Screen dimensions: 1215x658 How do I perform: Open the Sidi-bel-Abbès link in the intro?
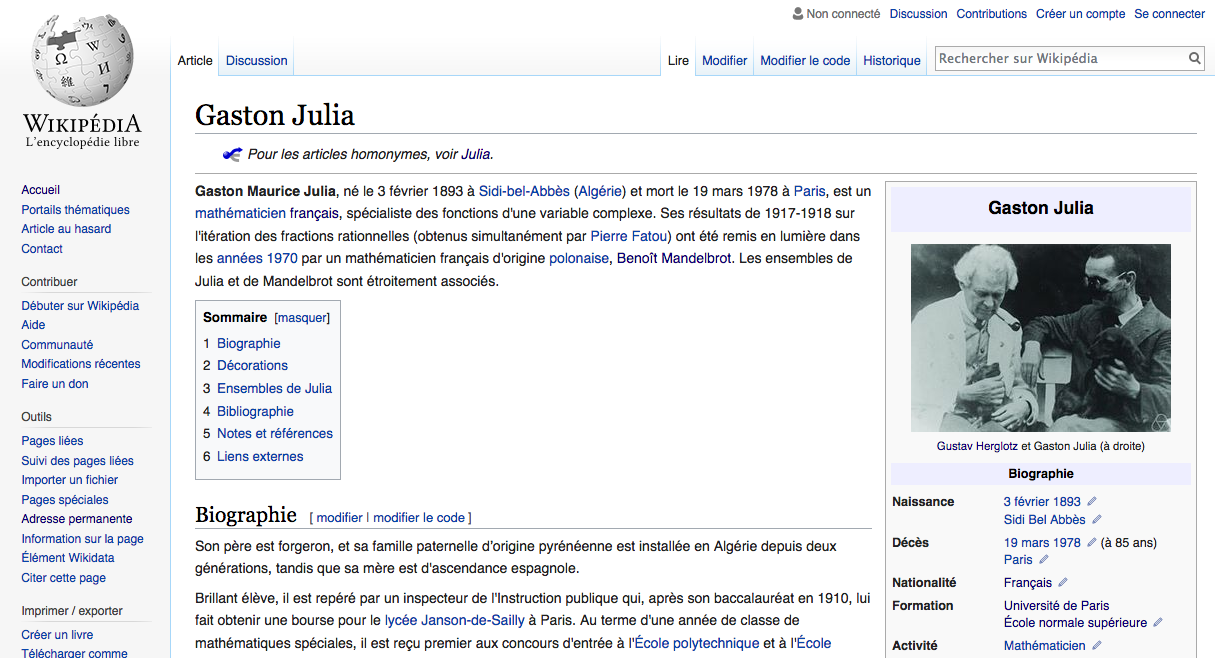(x=524, y=191)
